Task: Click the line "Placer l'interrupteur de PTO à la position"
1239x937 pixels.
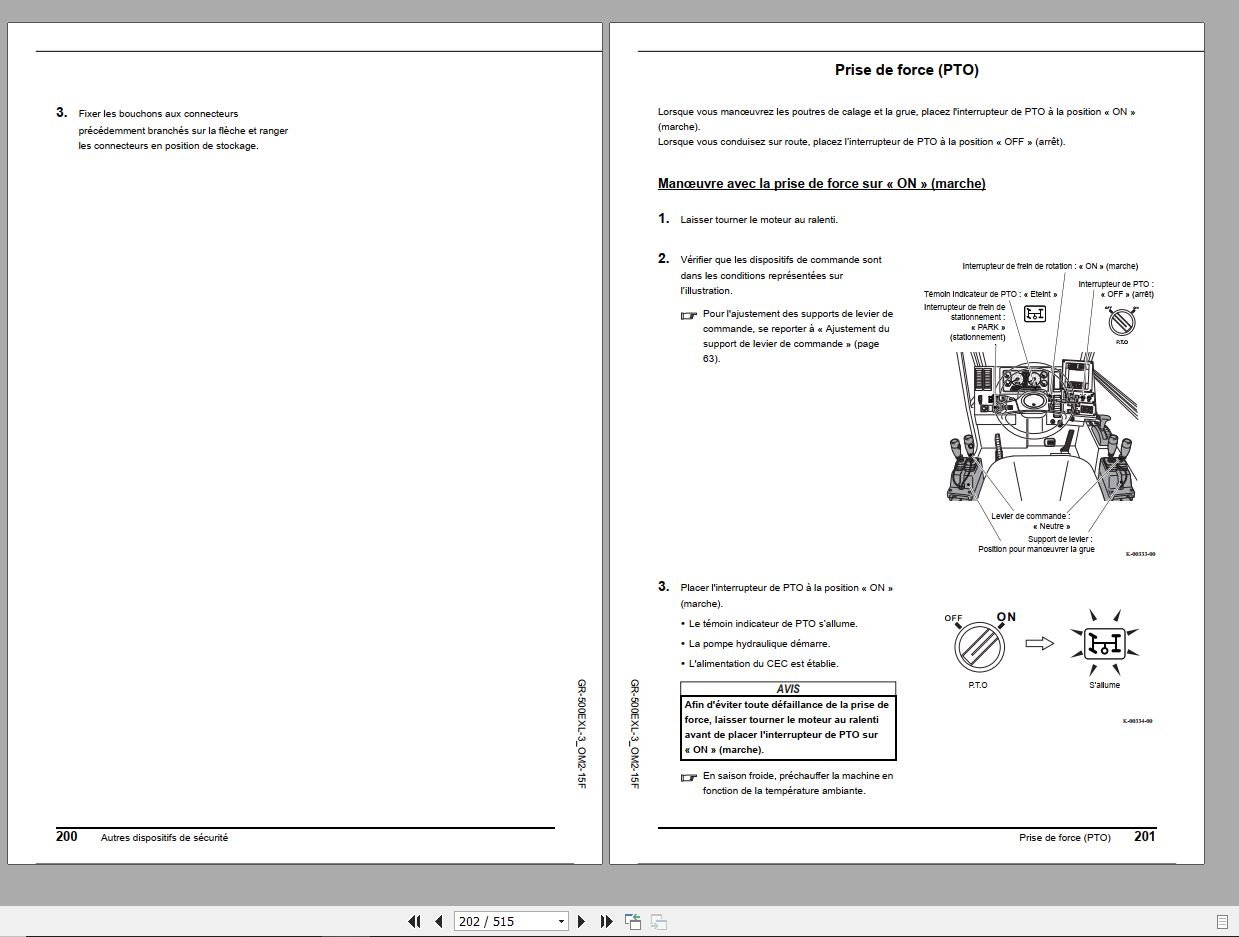Action: pyautogui.click(x=787, y=588)
